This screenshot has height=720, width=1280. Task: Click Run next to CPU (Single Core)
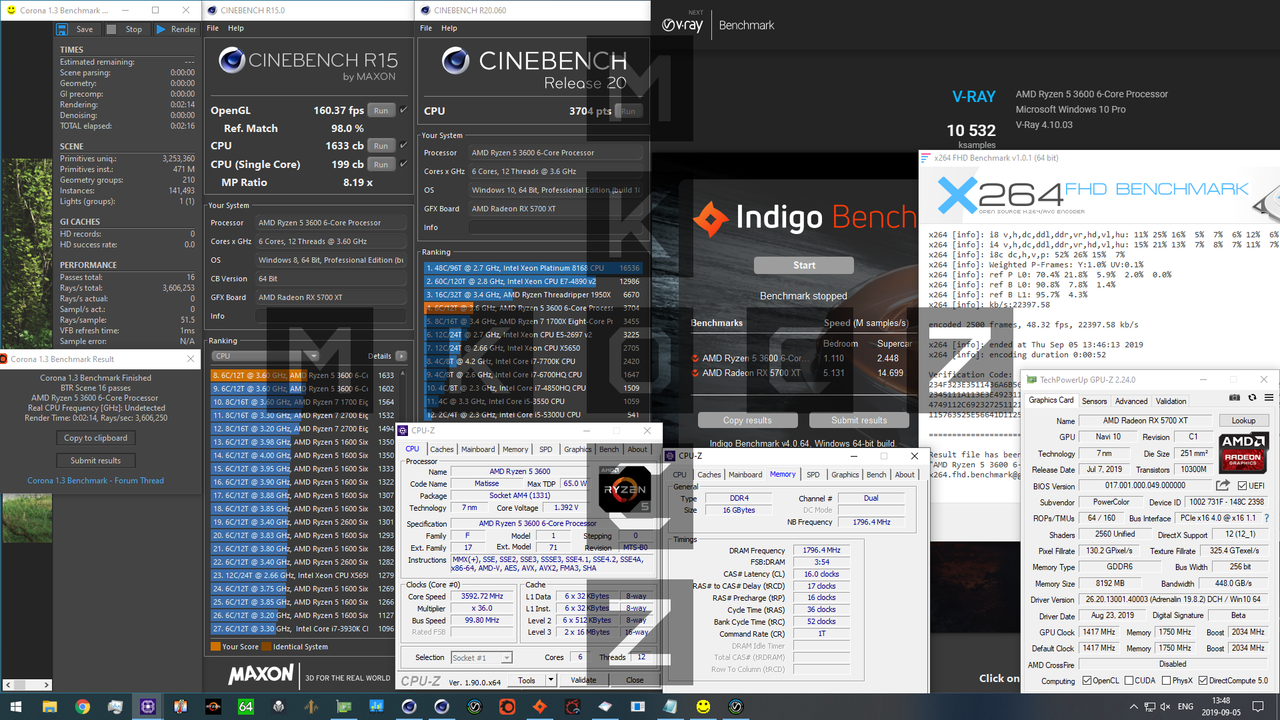(381, 163)
